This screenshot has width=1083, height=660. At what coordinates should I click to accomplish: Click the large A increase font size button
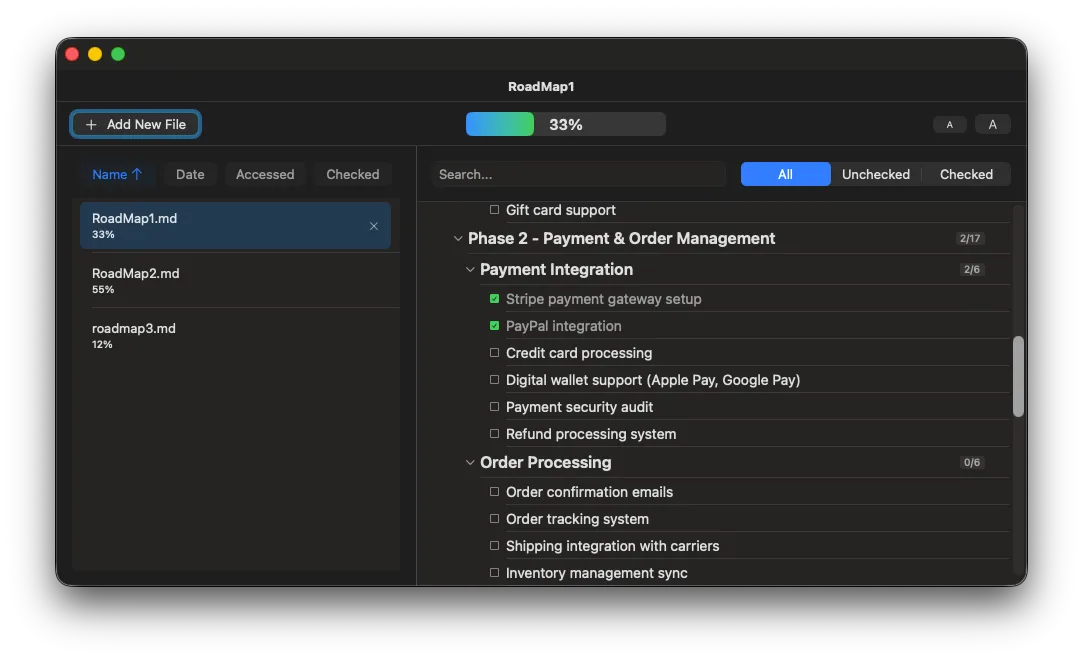(x=993, y=124)
